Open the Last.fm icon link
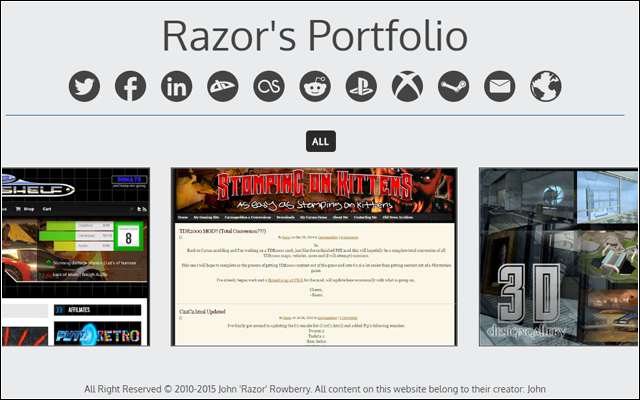Viewport: 640px width, 400px height. tap(269, 86)
